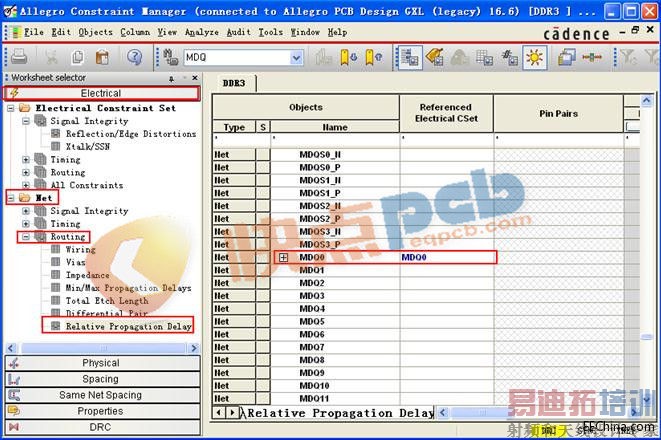Click the grid table toolbar icon

point(484,57)
